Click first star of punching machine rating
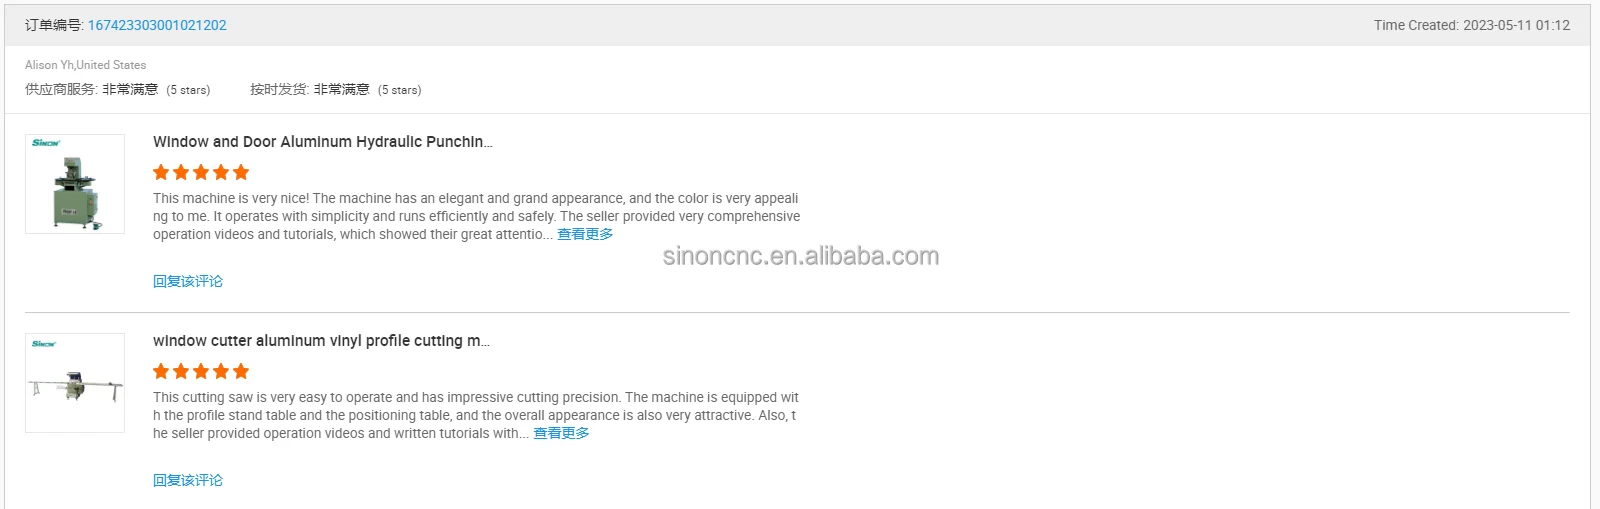The width and height of the screenshot is (1600, 509). (161, 172)
